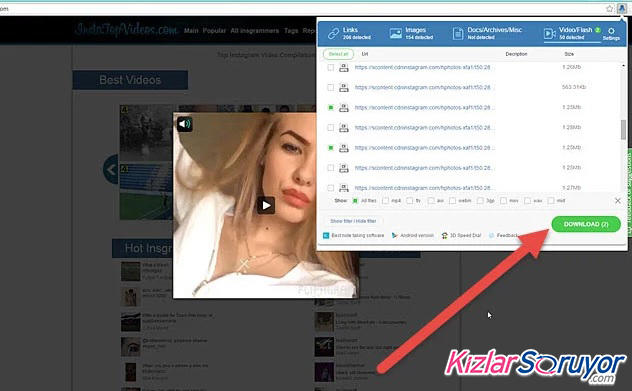Viewport: 632px width, 391px height.
Task: Click the file icon in the 1.20Mb row
Action: [x=344, y=67]
